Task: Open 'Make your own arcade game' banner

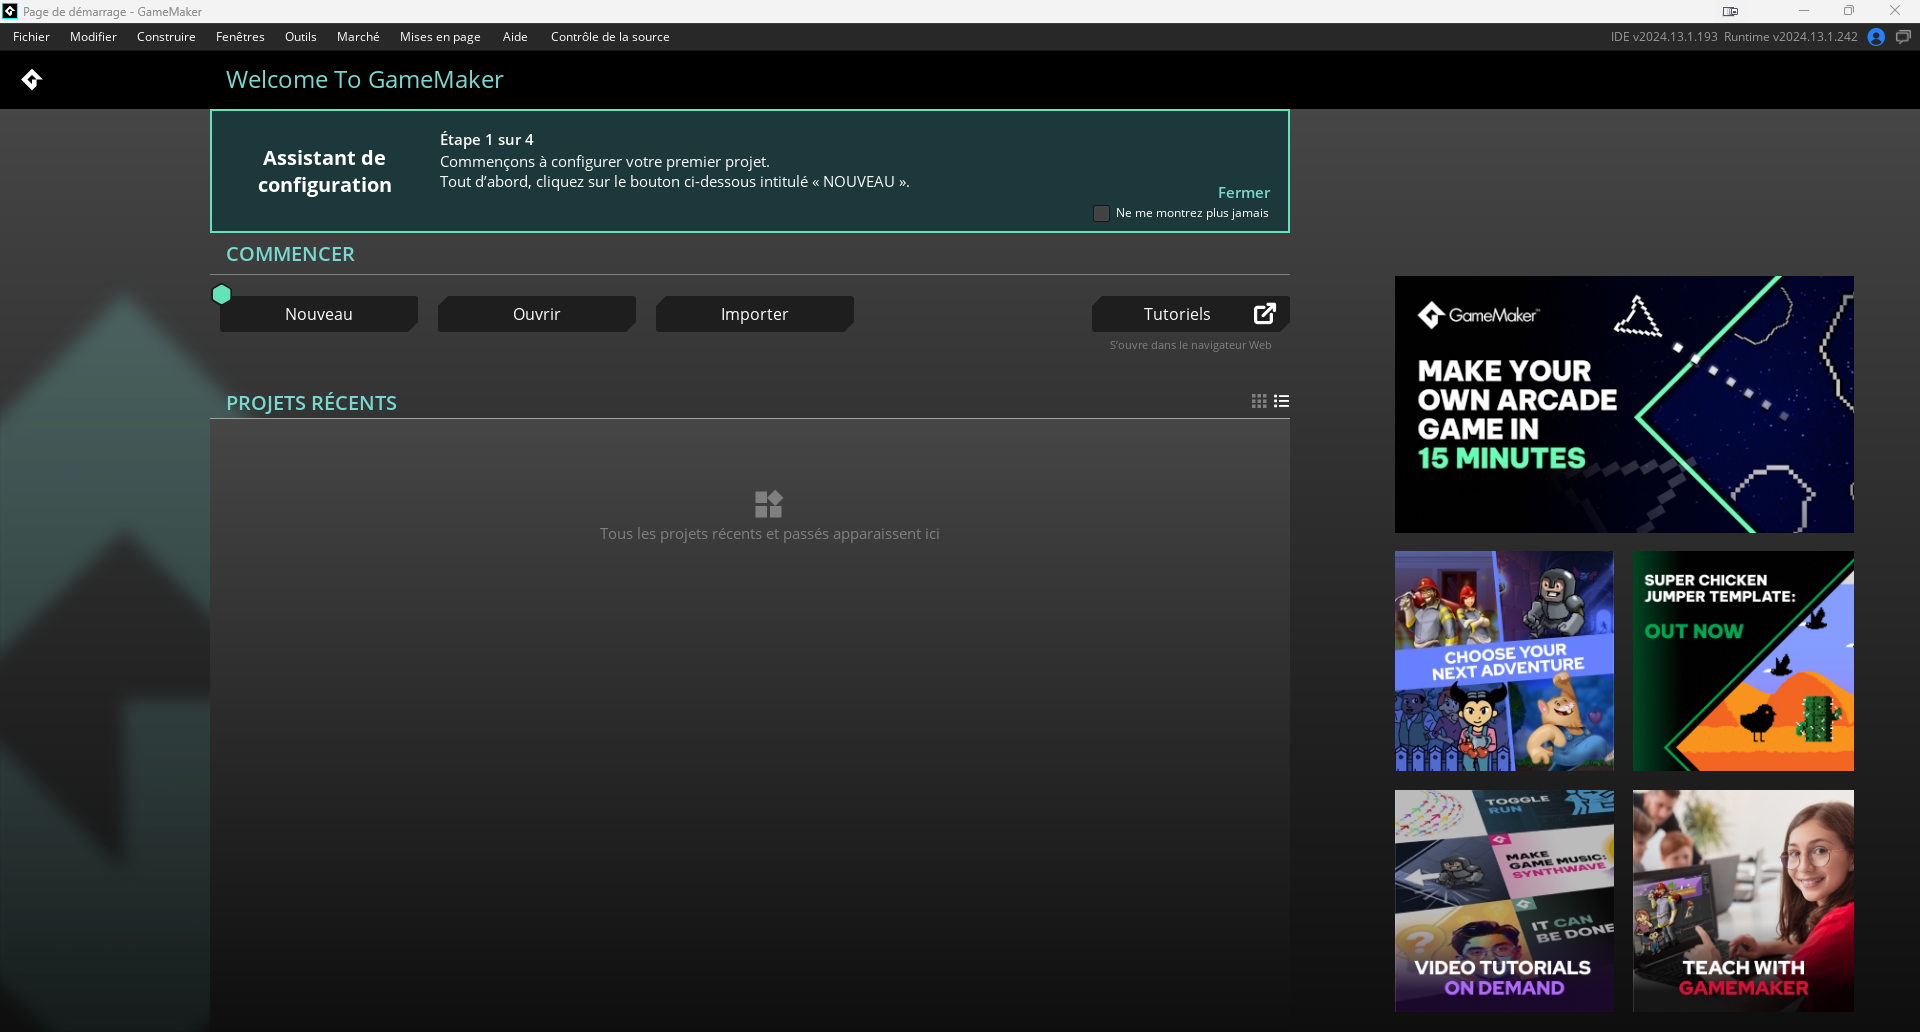Action: coord(1624,404)
